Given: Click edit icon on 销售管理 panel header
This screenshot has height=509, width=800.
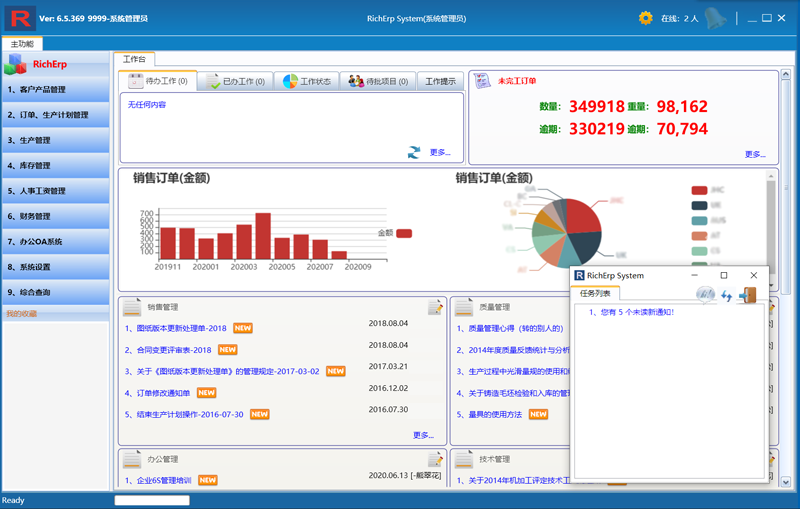Looking at the screenshot, I should click(x=435, y=307).
